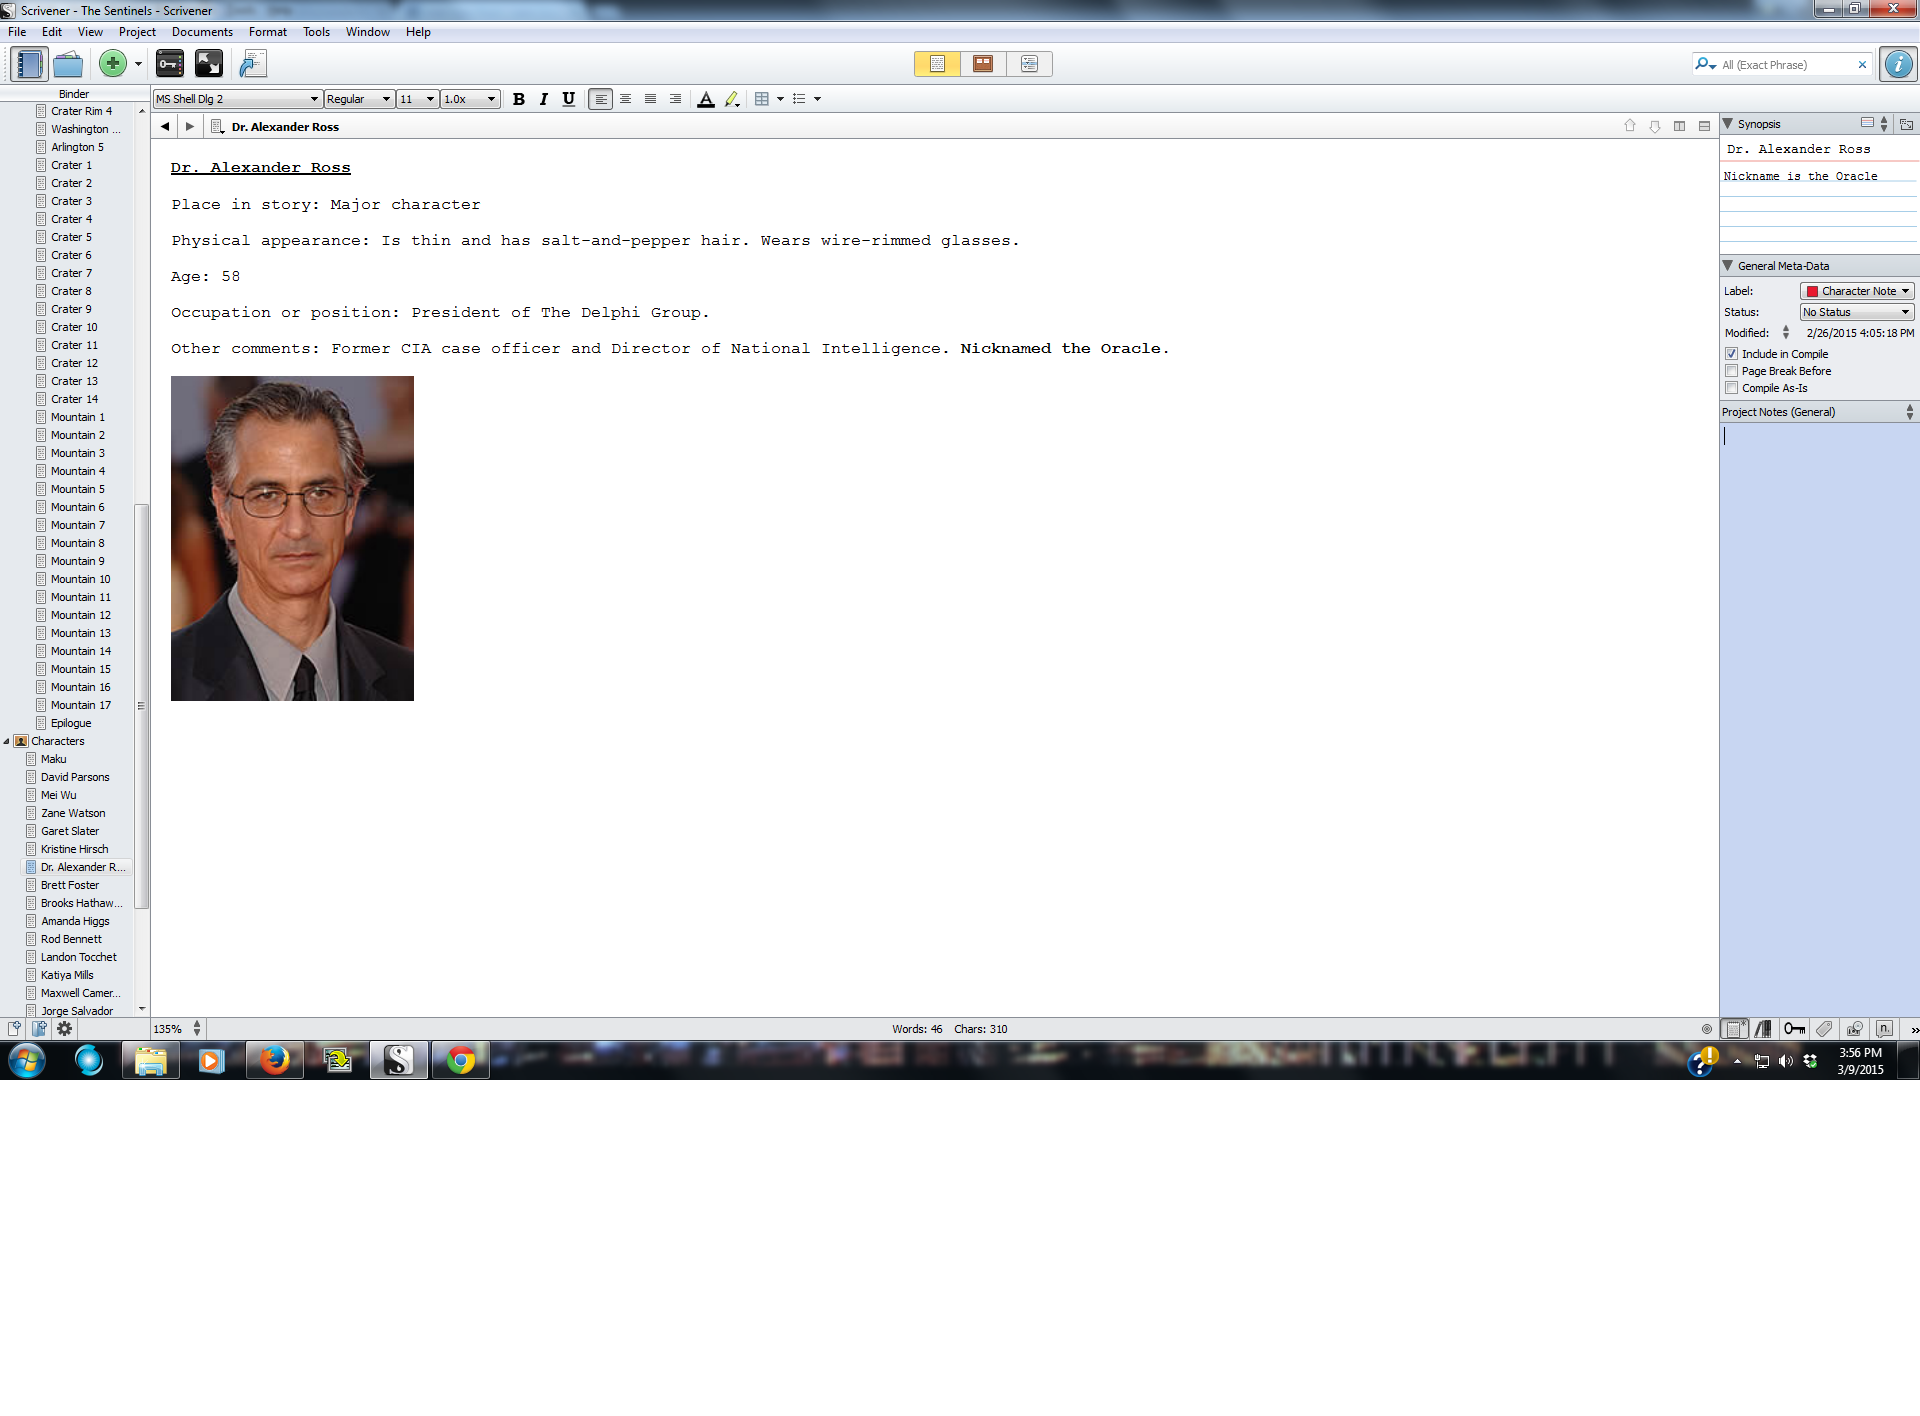Screen dimensions: 1920x1416
Task: Enable Page Break Before checkbox
Action: pyautogui.click(x=1731, y=371)
